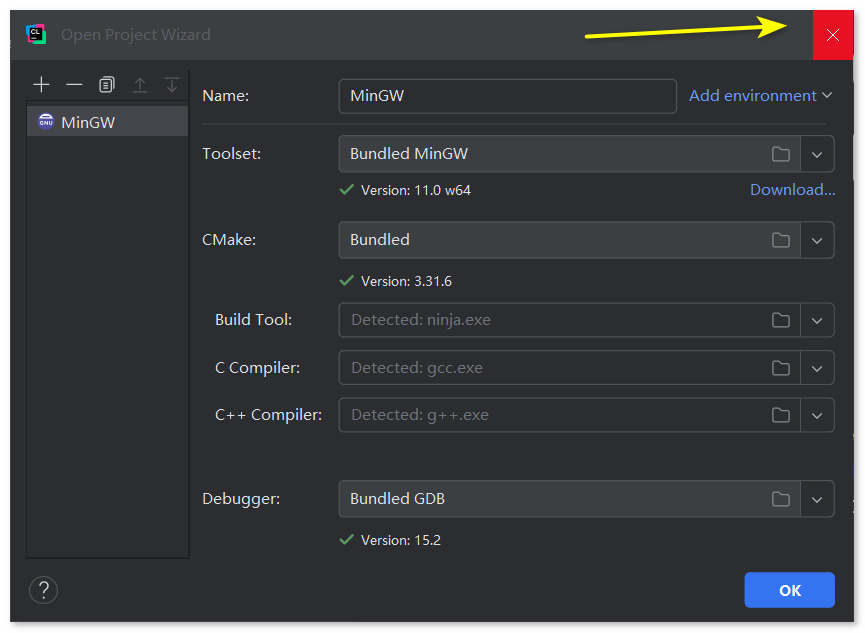Click the Download... link
The width and height of the screenshot is (865, 633).
pos(792,190)
